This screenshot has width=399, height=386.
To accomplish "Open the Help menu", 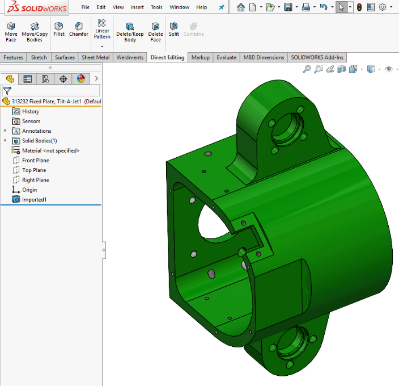I will point(201,7).
